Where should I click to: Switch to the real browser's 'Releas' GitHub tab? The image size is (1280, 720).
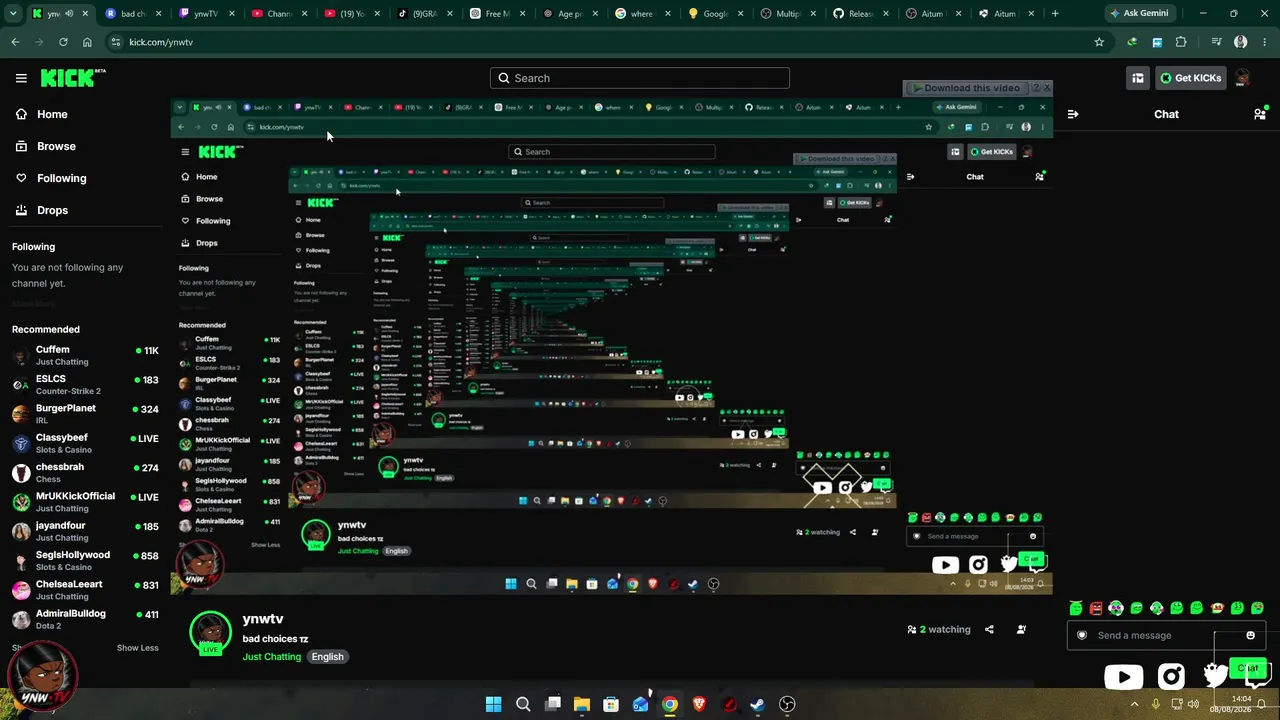pyautogui.click(x=862, y=14)
